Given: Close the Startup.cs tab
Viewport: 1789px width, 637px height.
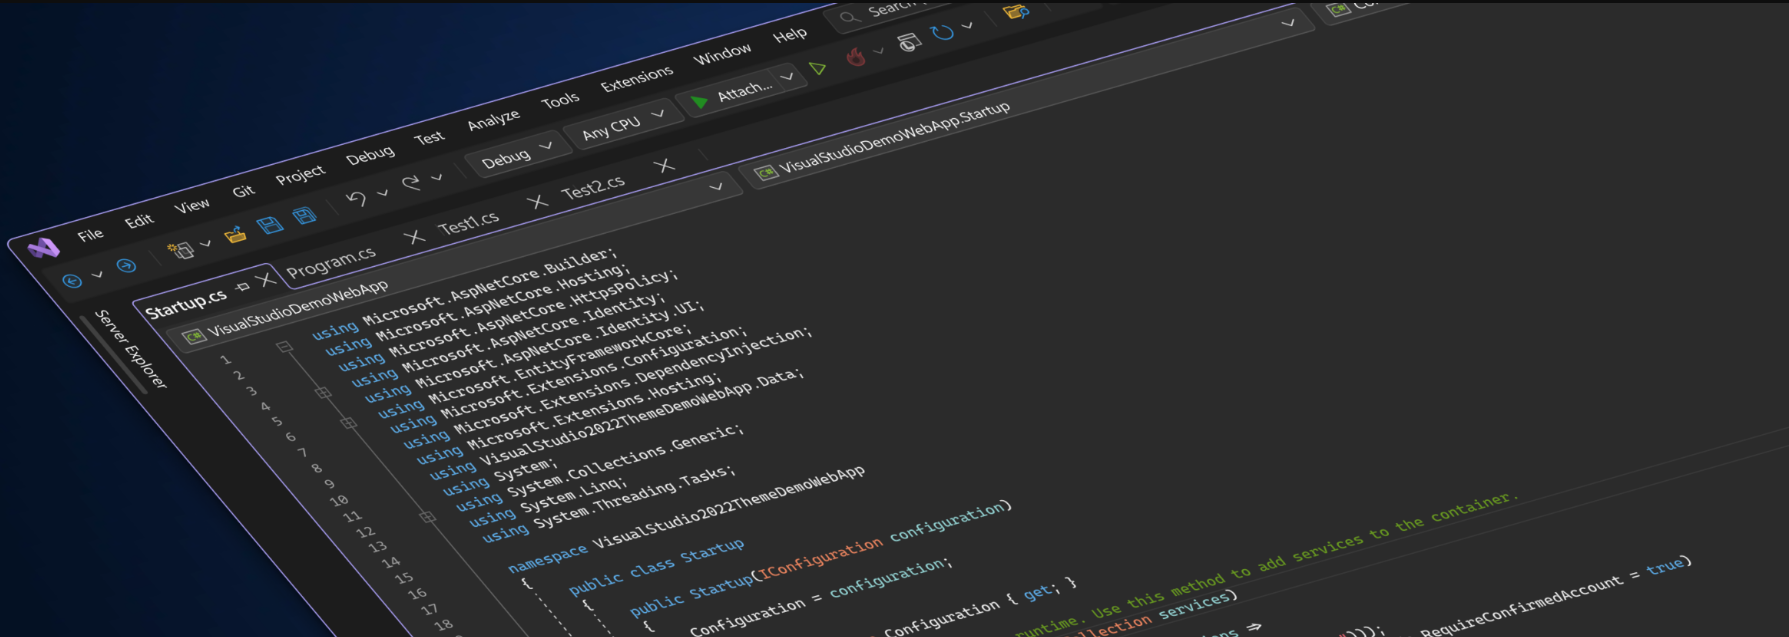Looking at the screenshot, I should [265, 280].
